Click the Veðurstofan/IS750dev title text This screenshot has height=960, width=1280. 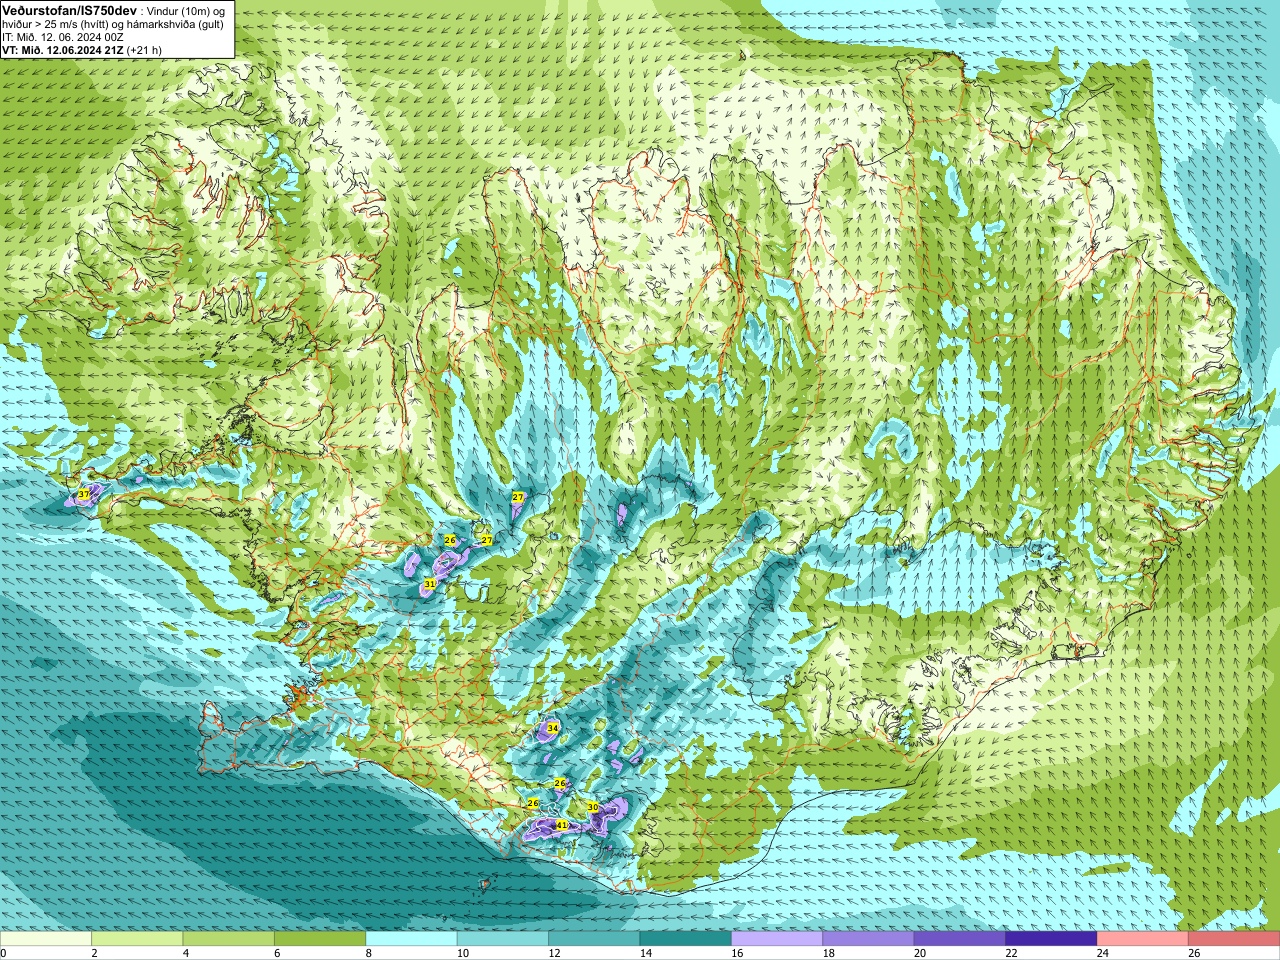69,9
